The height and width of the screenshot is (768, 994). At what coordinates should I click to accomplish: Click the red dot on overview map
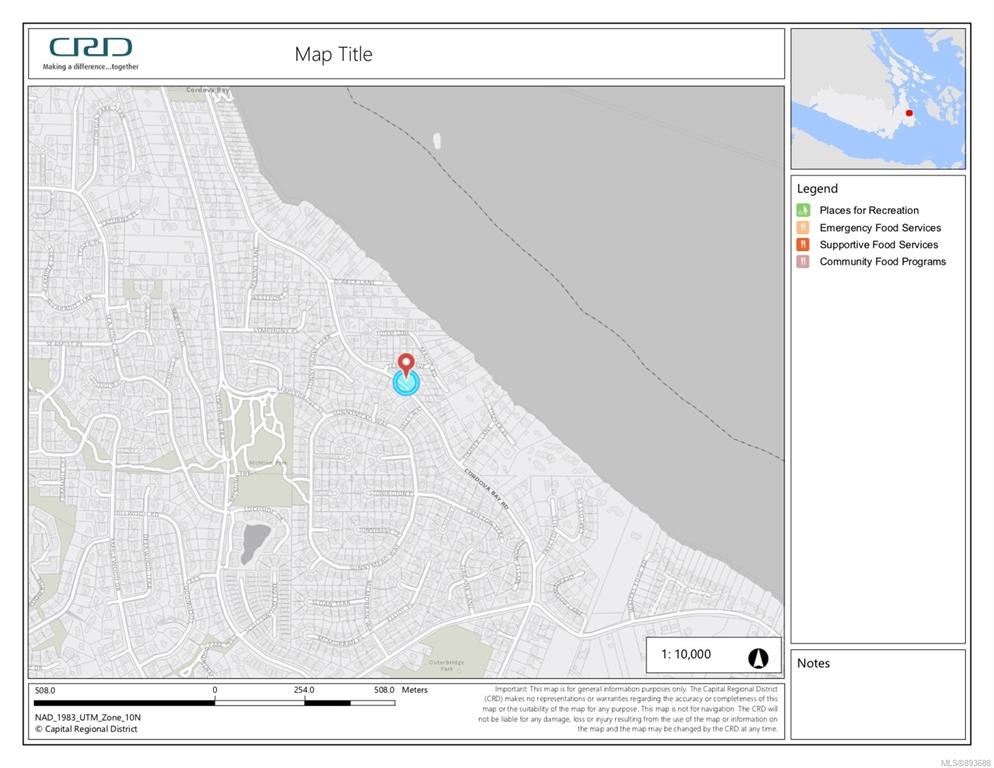pos(909,113)
